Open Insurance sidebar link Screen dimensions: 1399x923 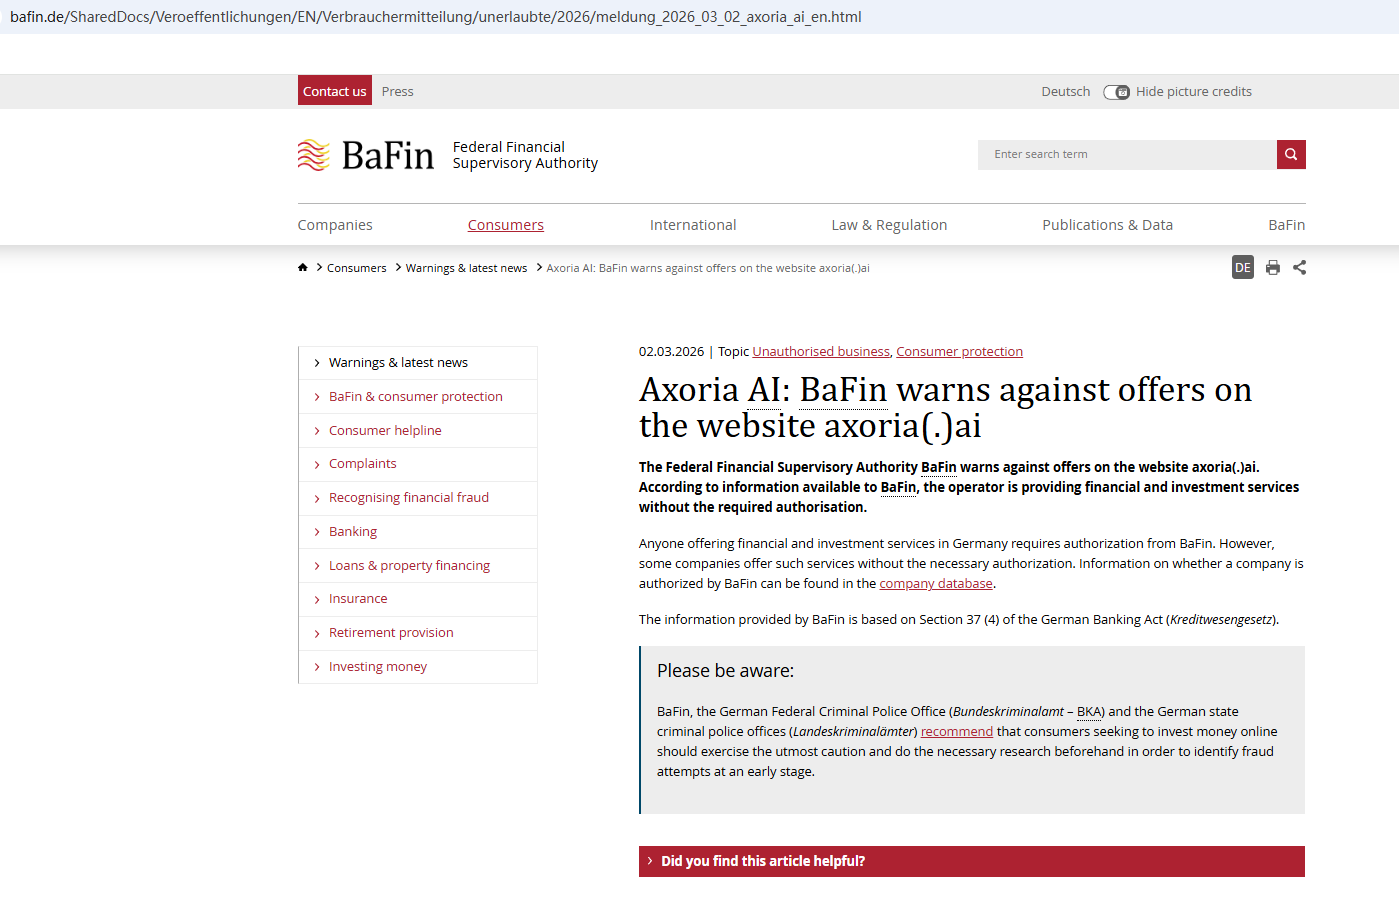pyautogui.click(x=358, y=599)
